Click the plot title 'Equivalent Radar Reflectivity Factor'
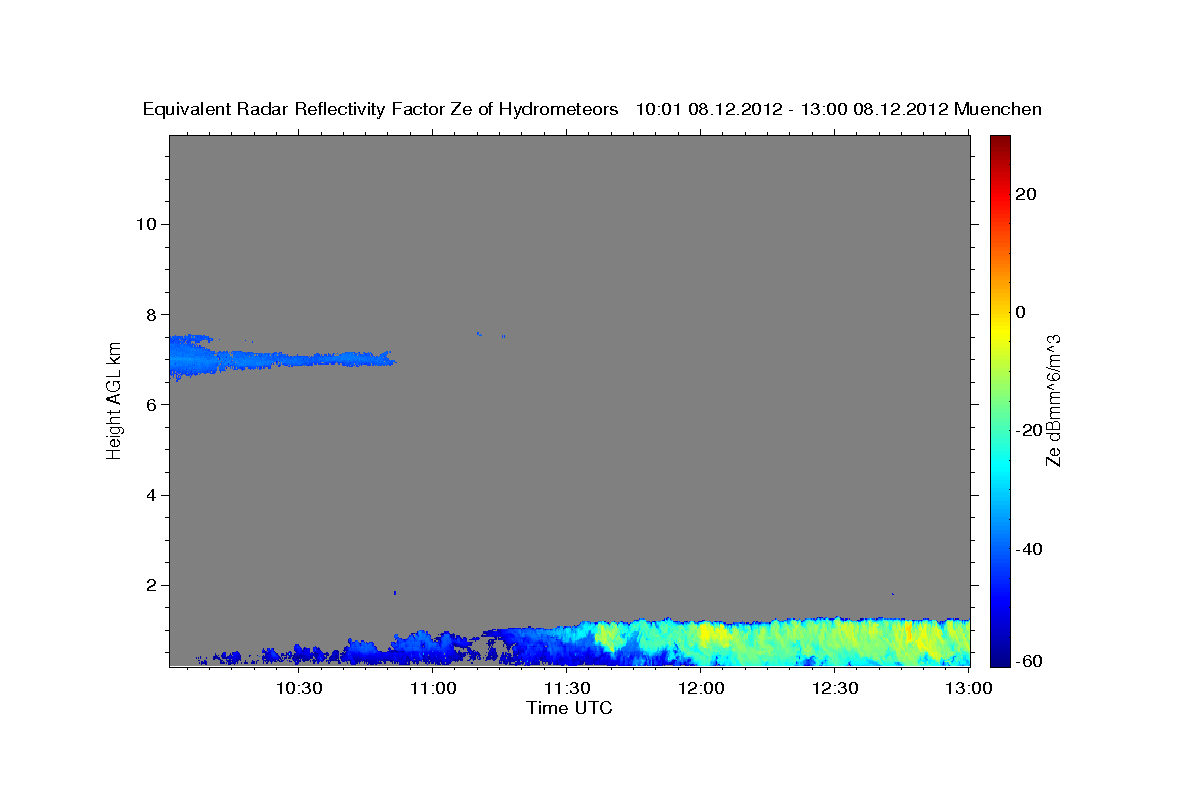1200x800 pixels. (x=295, y=110)
